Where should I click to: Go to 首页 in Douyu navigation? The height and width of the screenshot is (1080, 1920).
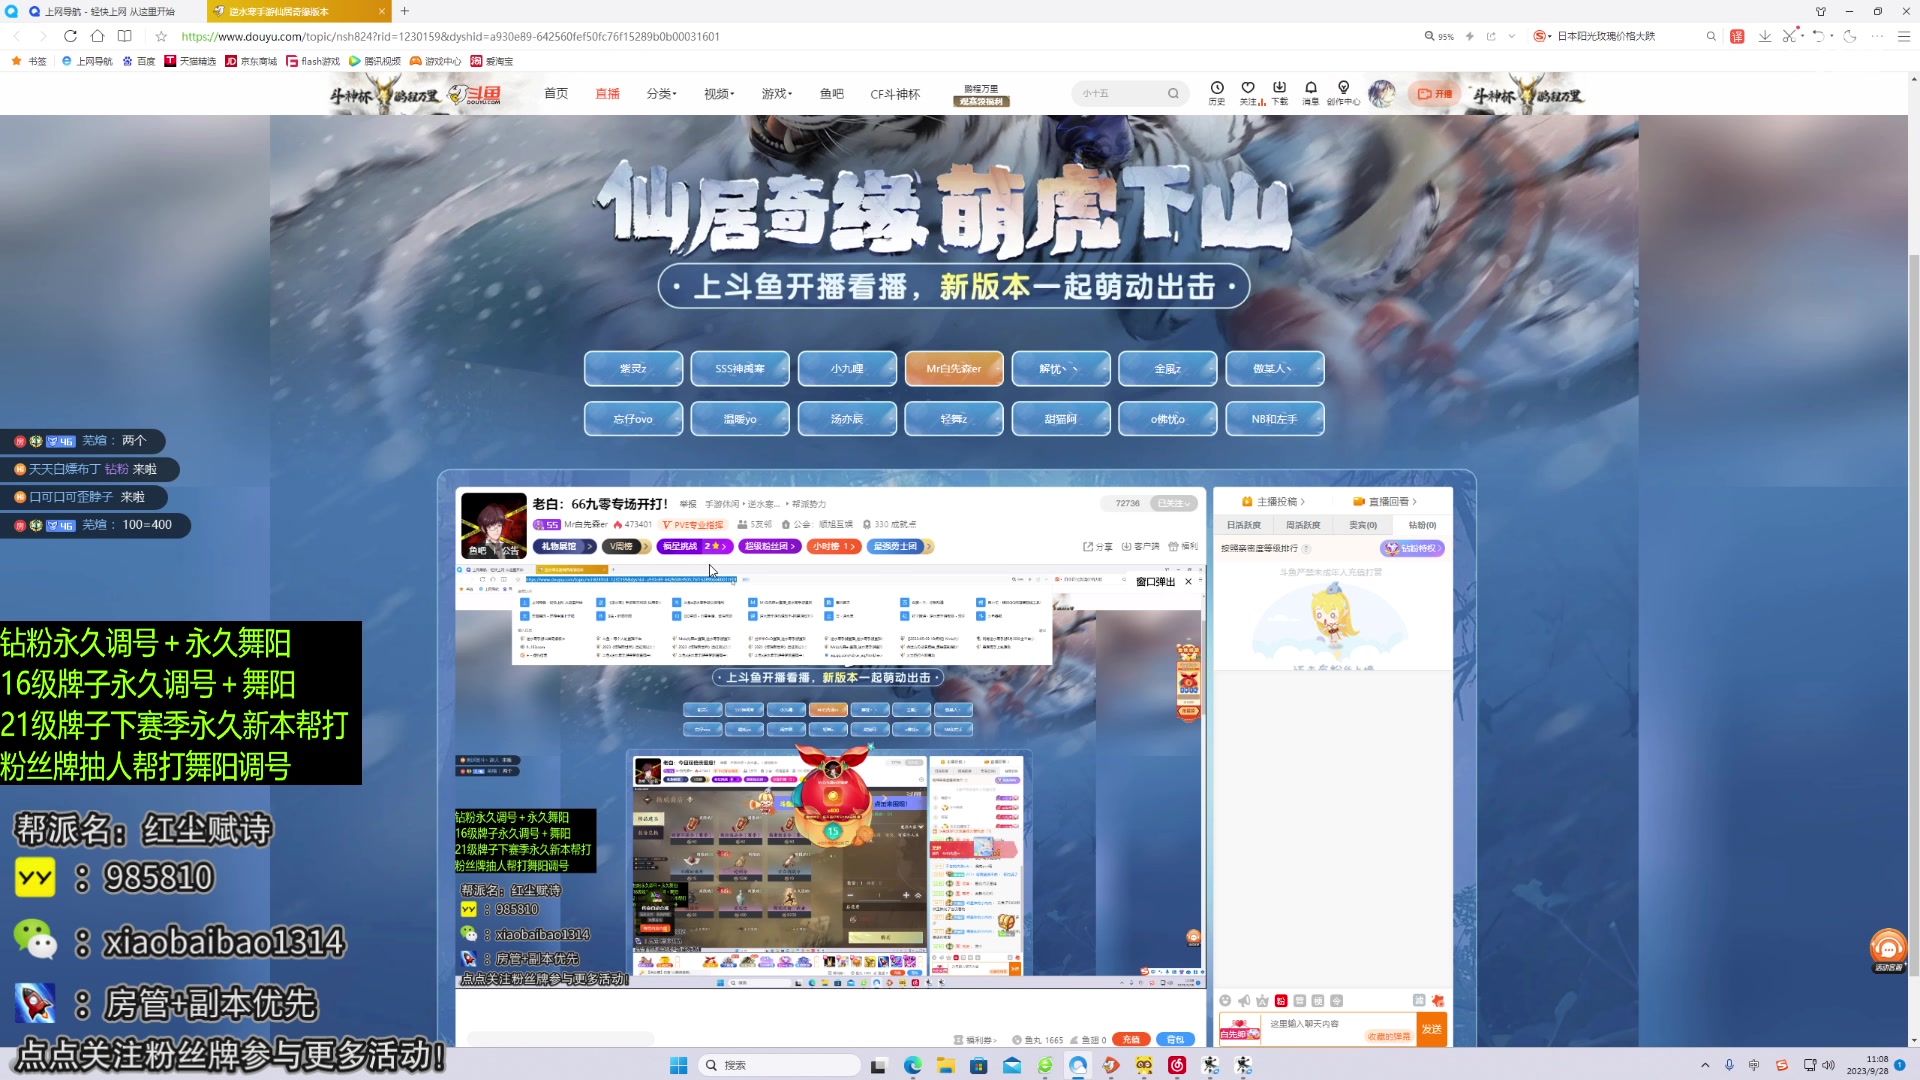click(x=556, y=94)
